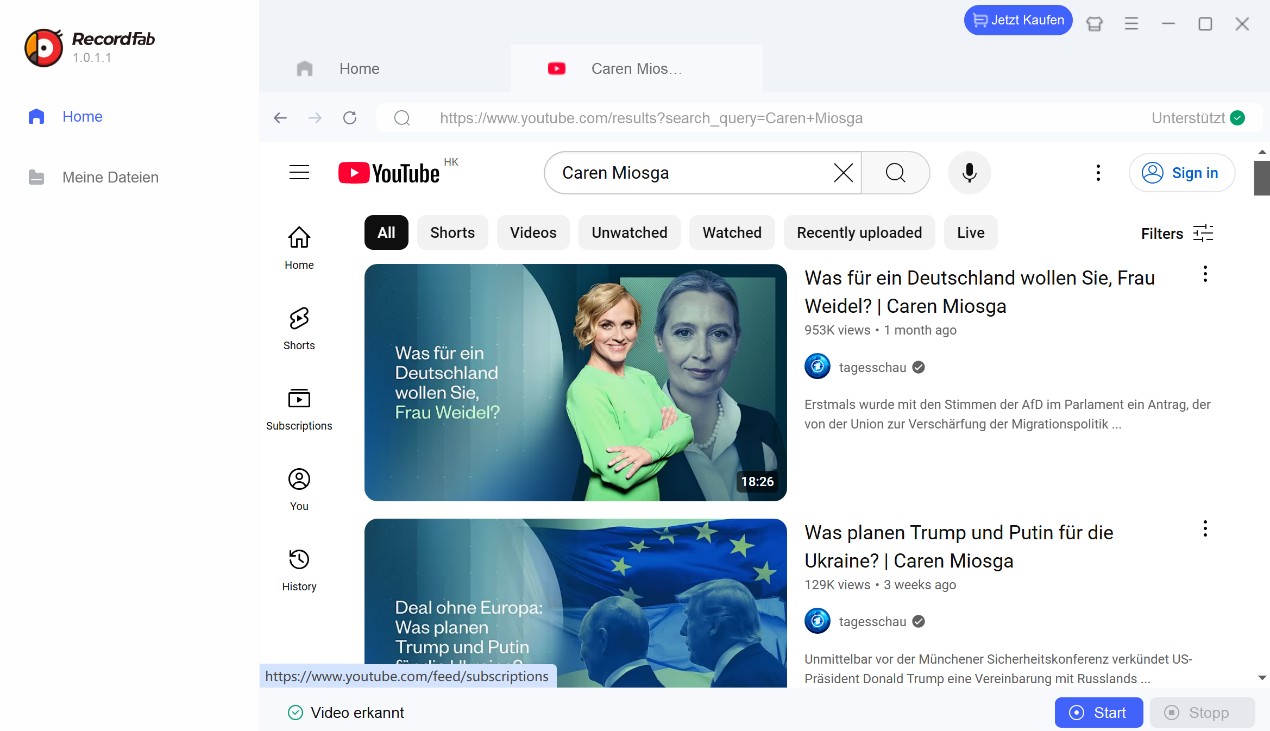Start recording with the Start button

pyautogui.click(x=1098, y=713)
